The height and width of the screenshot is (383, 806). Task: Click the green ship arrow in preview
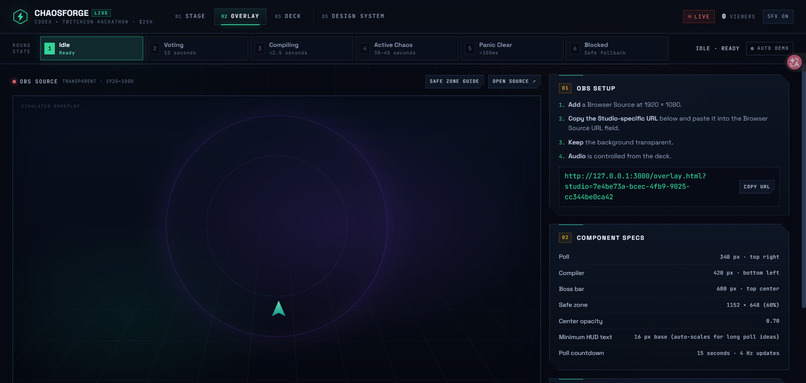pyautogui.click(x=279, y=308)
